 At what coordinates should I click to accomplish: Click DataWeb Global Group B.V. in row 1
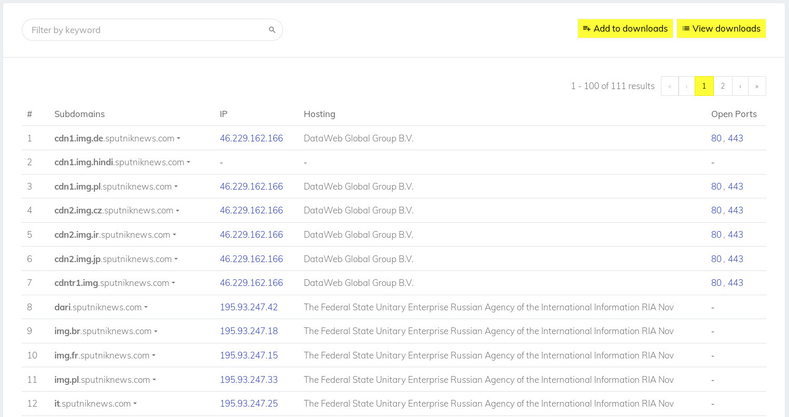(358, 138)
